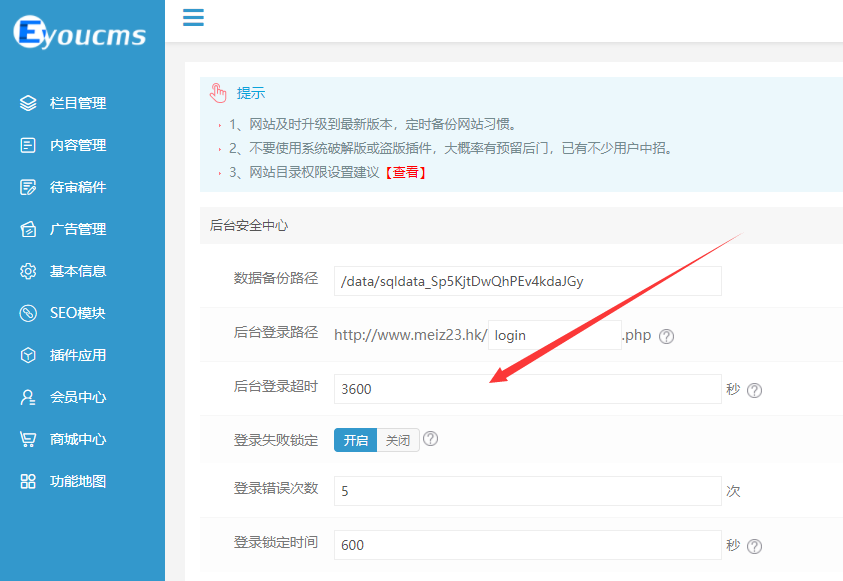Click help icon beside 后台登录路径 field

coord(667,336)
